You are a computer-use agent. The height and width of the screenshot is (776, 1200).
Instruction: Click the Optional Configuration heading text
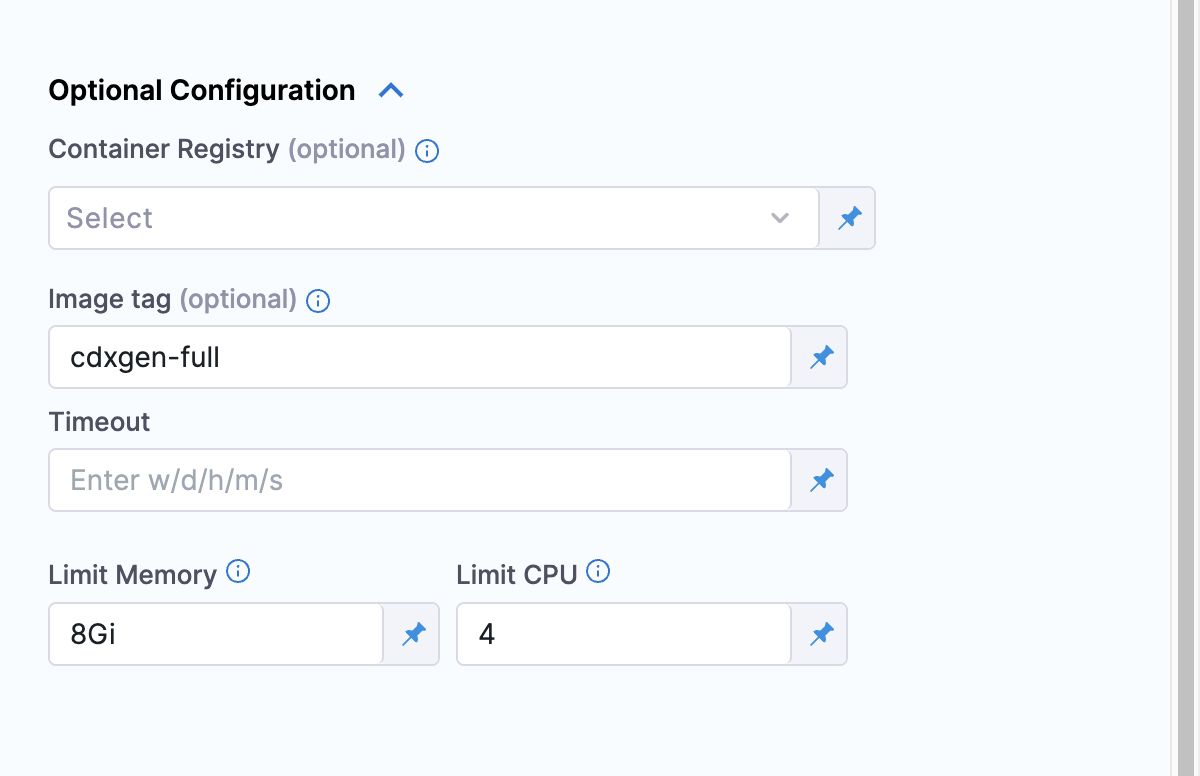point(201,91)
